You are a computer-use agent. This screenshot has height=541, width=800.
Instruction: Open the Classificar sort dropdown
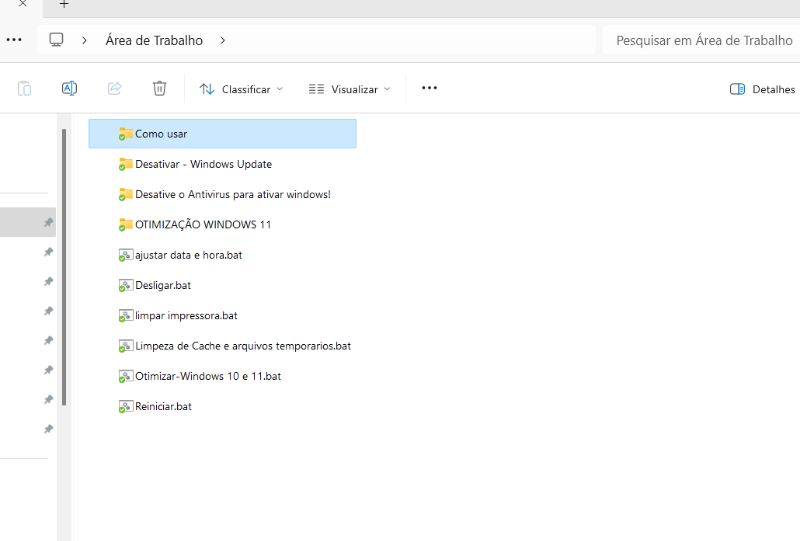pos(241,89)
